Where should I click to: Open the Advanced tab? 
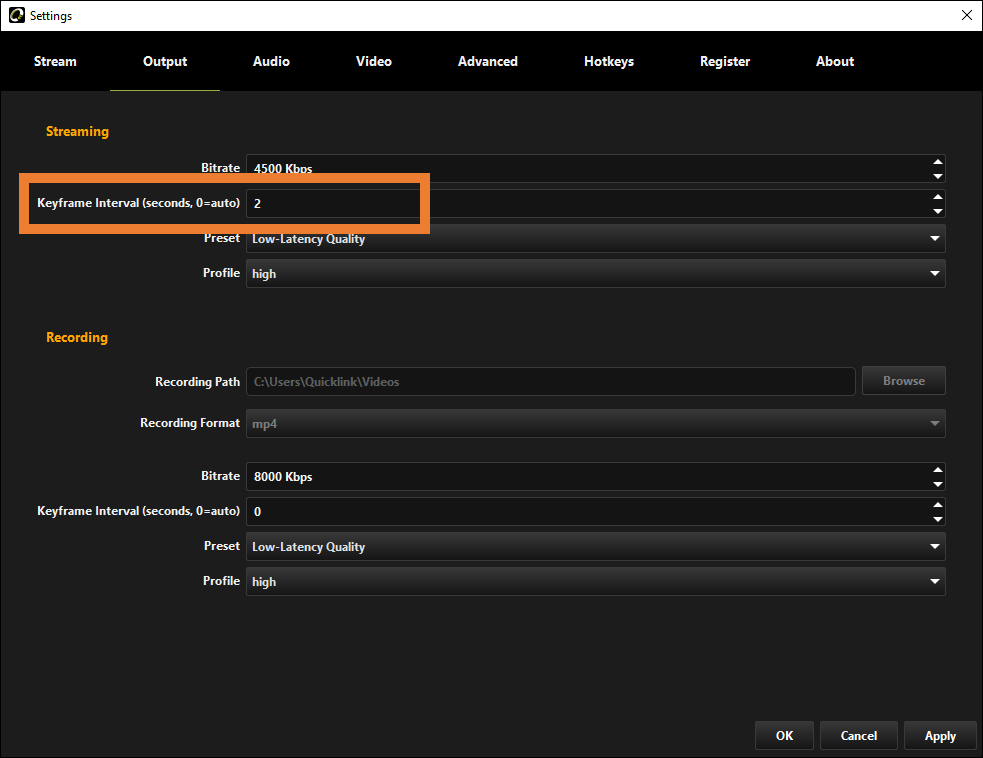(x=488, y=61)
